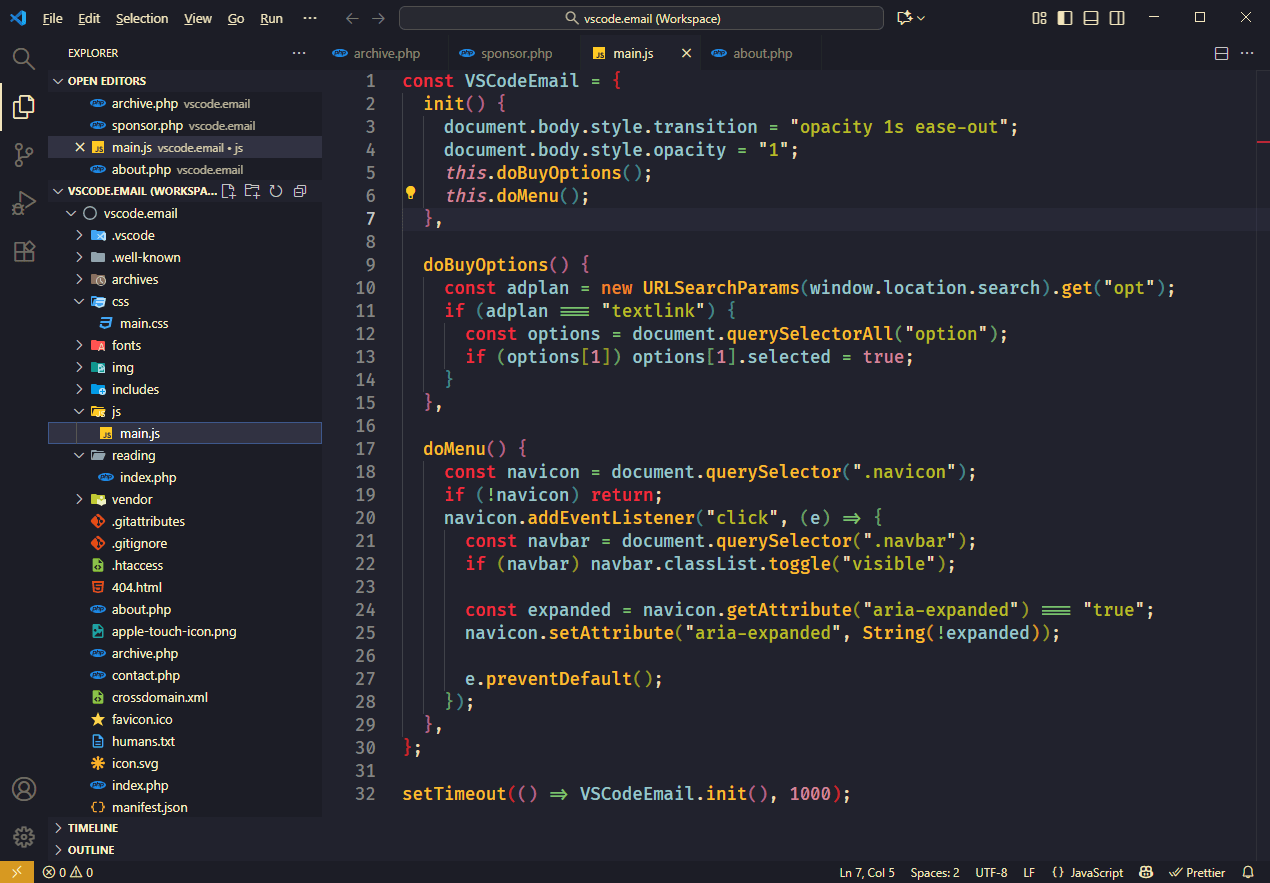Open the Run and Debug view
The image size is (1270, 883).
point(23,203)
